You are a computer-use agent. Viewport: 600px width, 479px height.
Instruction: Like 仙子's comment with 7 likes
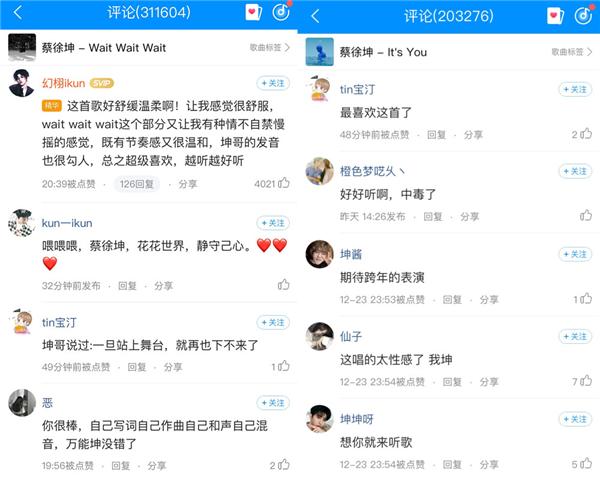[586, 381]
